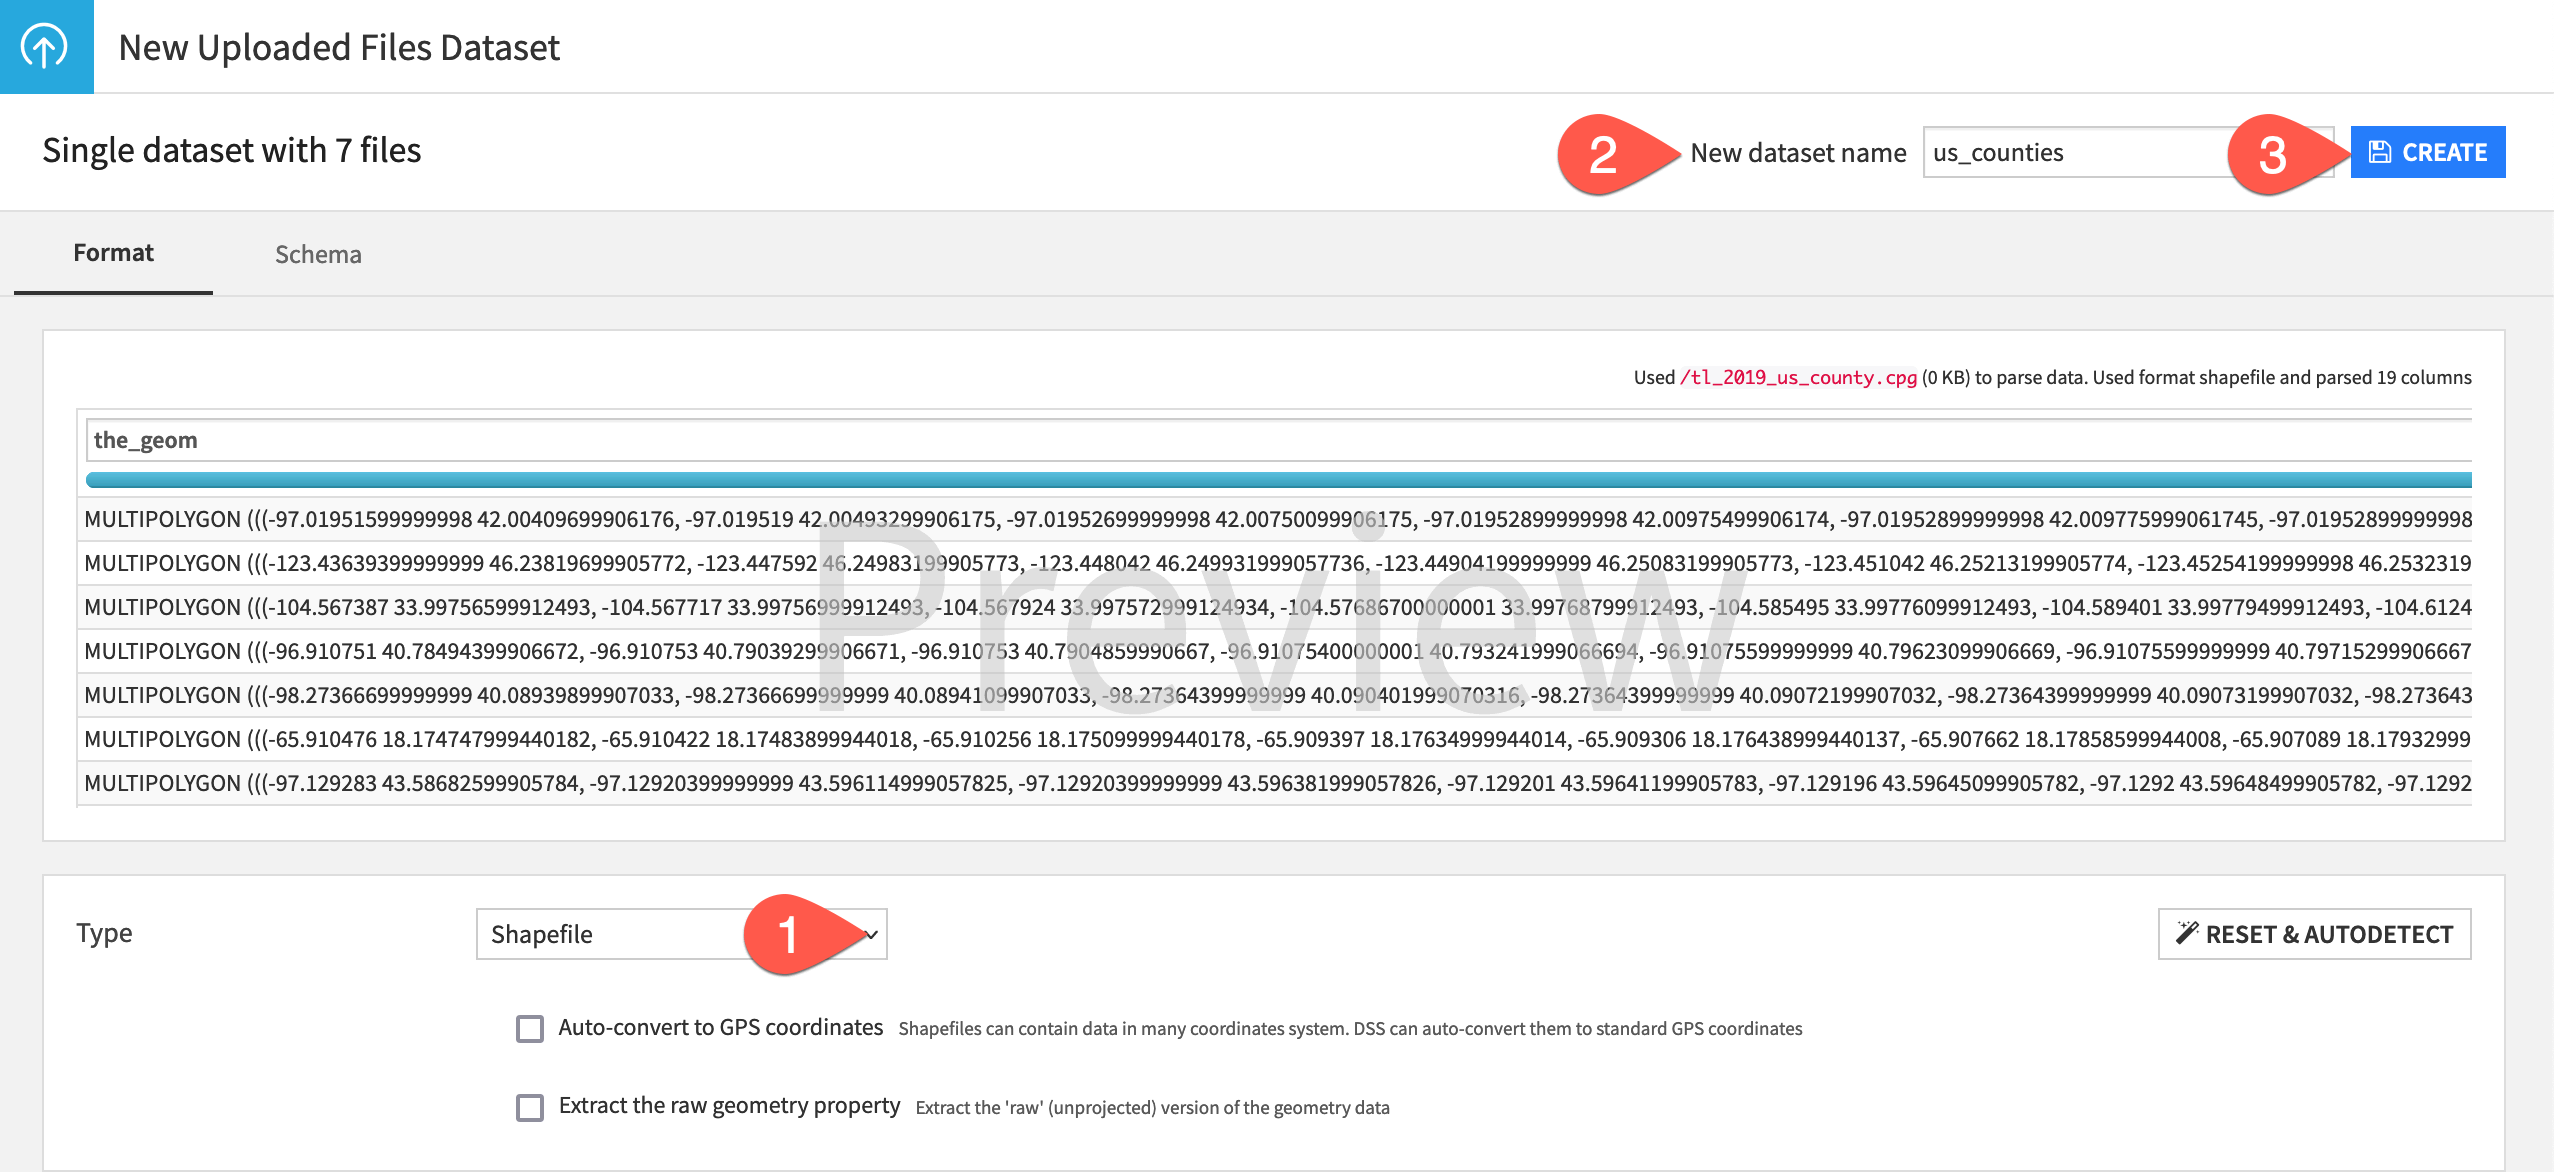Click the blue bar under the_geom column
The image size is (2554, 1172).
pyautogui.click(x=1278, y=480)
